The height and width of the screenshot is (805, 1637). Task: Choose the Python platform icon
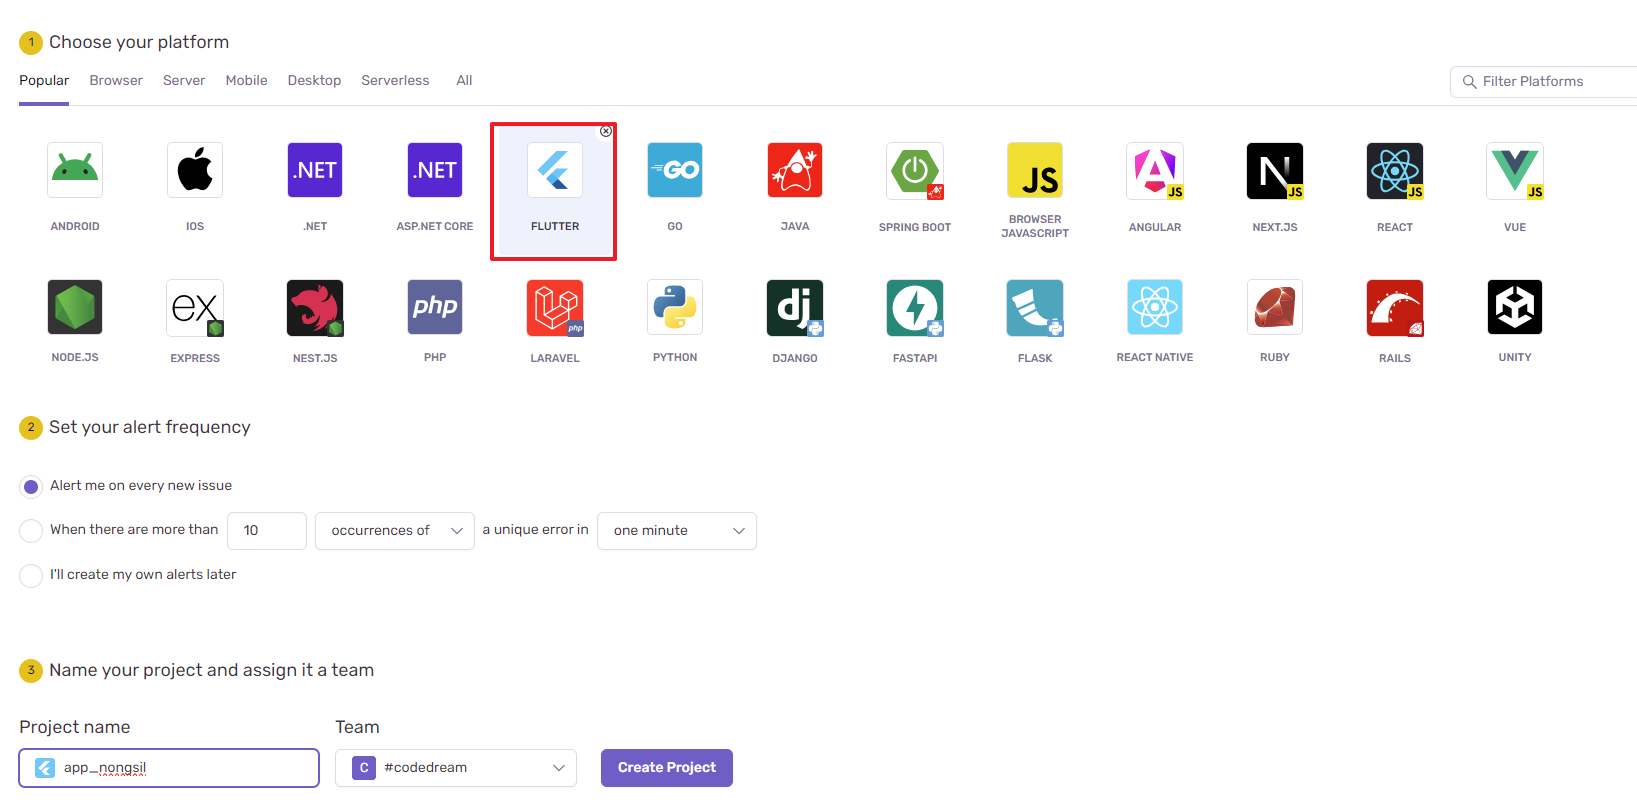click(675, 307)
